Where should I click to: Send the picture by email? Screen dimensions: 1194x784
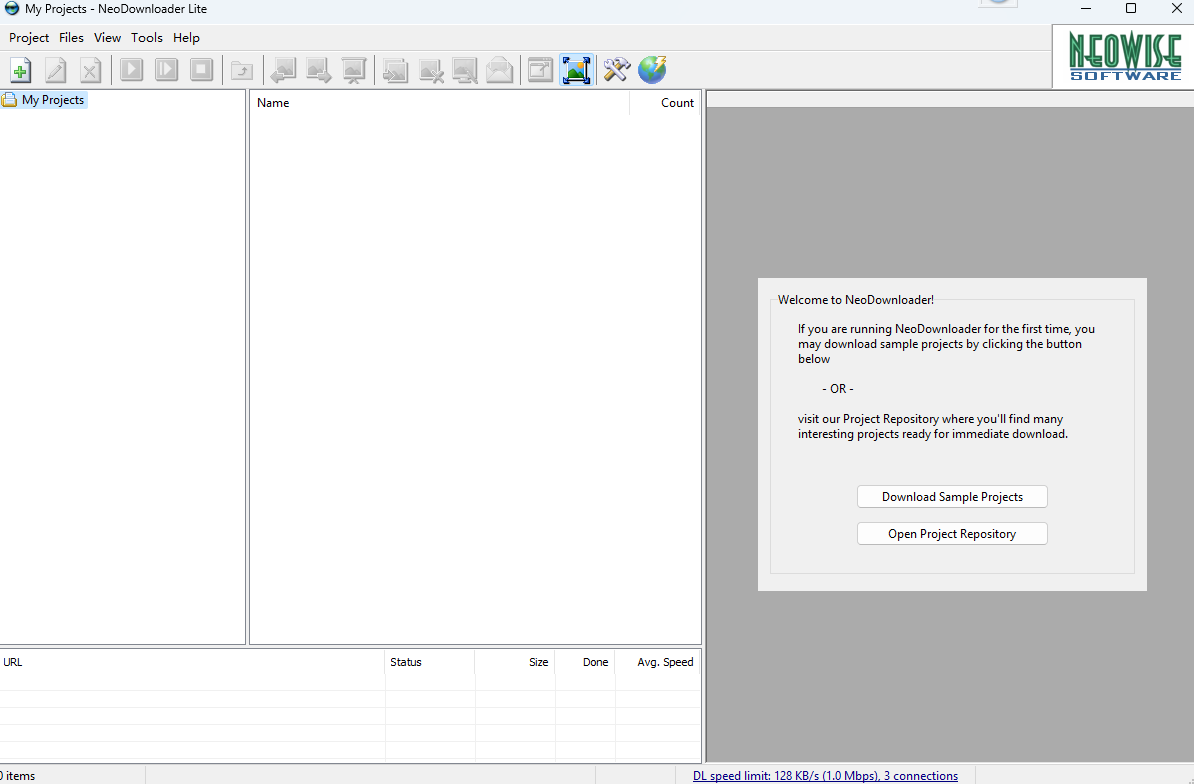pyautogui.click(x=499, y=69)
